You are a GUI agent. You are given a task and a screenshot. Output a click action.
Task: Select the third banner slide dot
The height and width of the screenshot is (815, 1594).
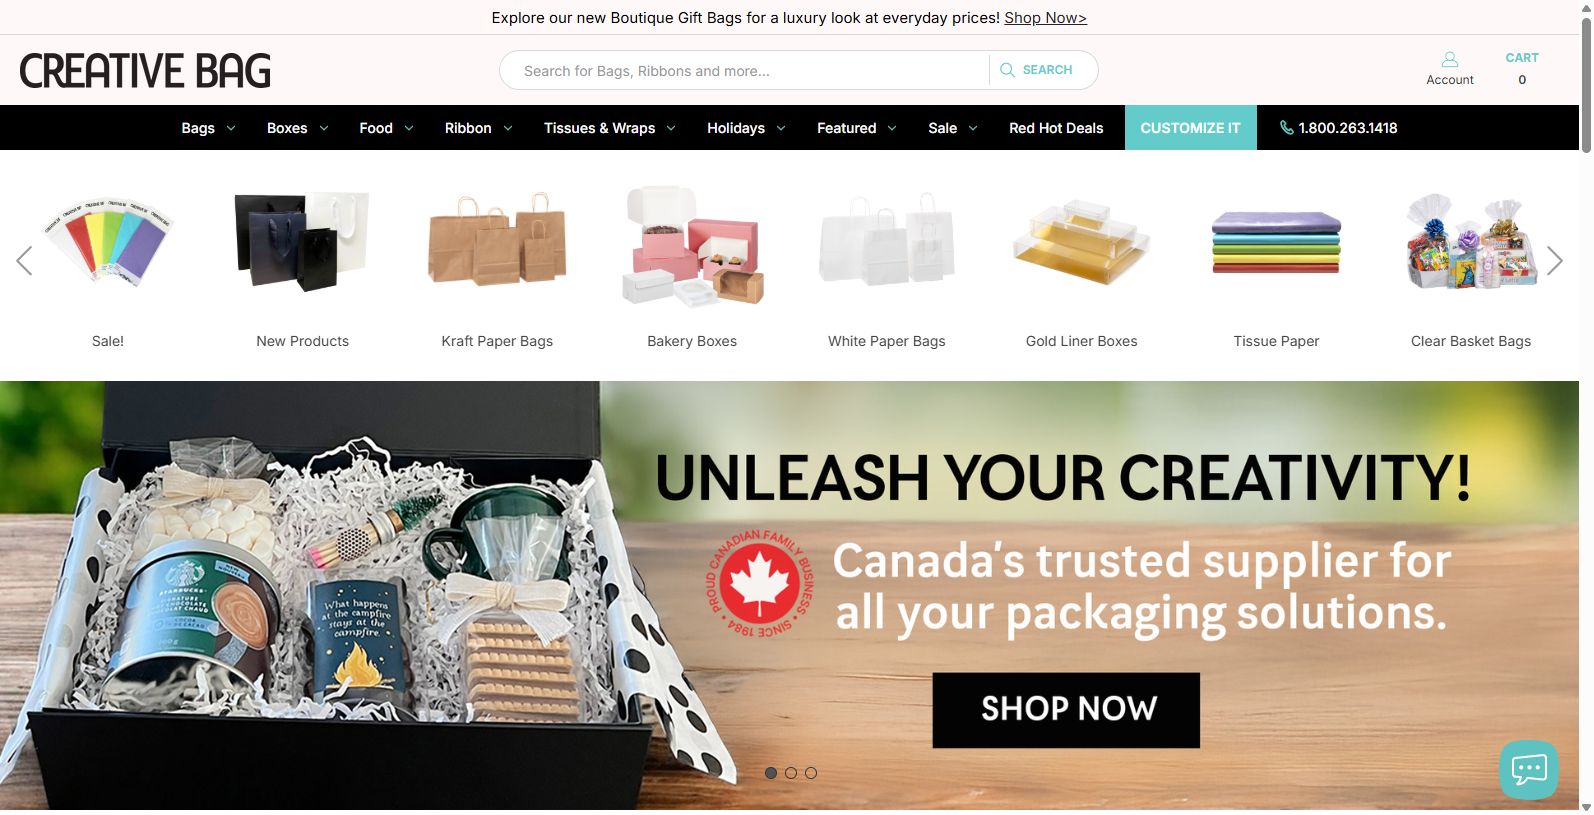click(x=811, y=773)
